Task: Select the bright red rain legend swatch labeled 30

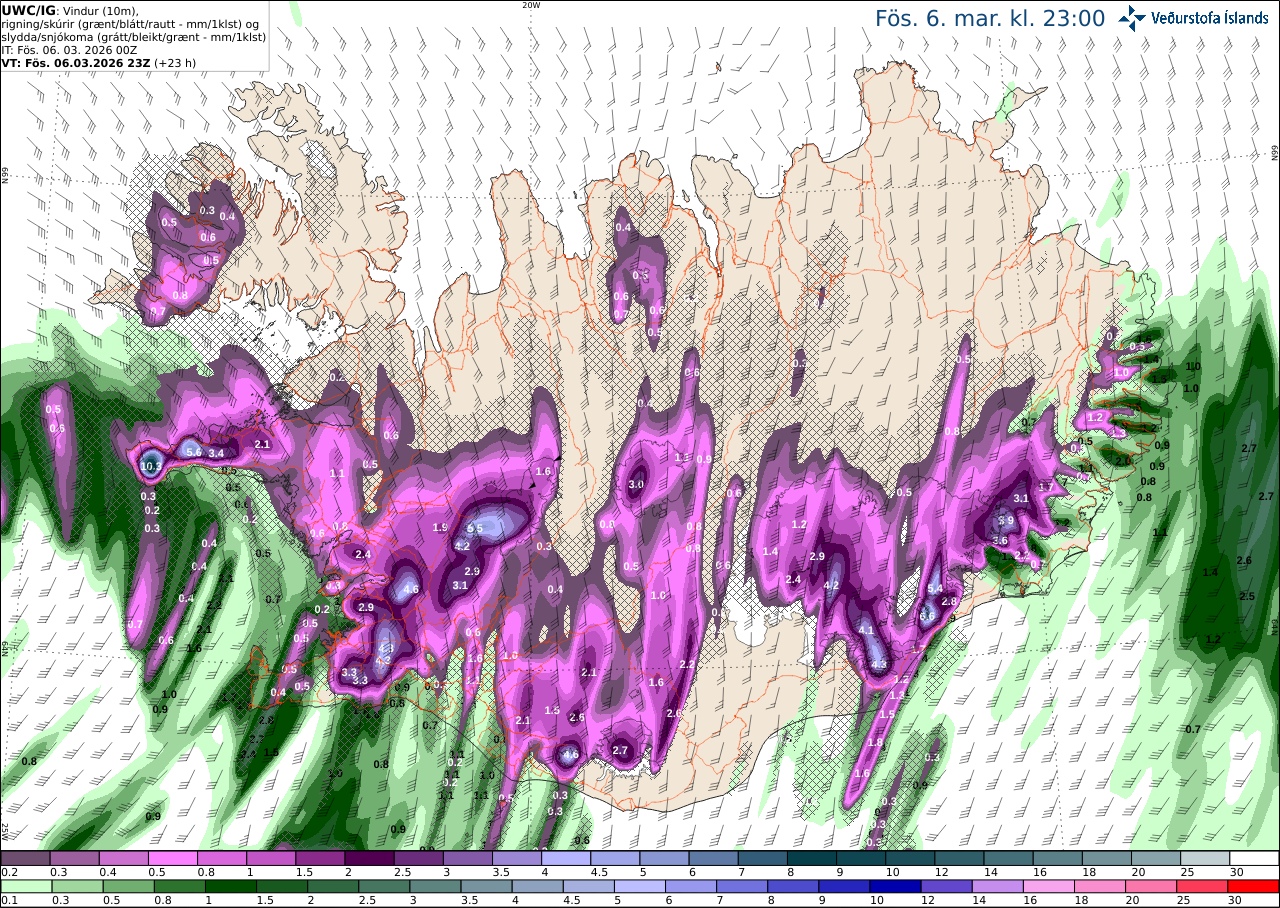Action: pos(1254,886)
